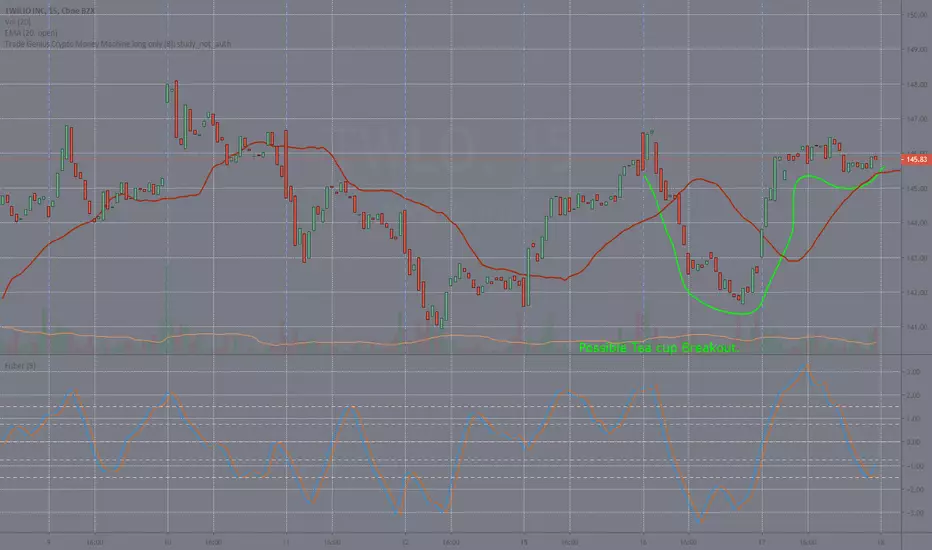Image resolution: width=932 pixels, height=550 pixels.
Task: Click the 'Possible Tea cup Breakout.' annotation text
Action: [659, 348]
